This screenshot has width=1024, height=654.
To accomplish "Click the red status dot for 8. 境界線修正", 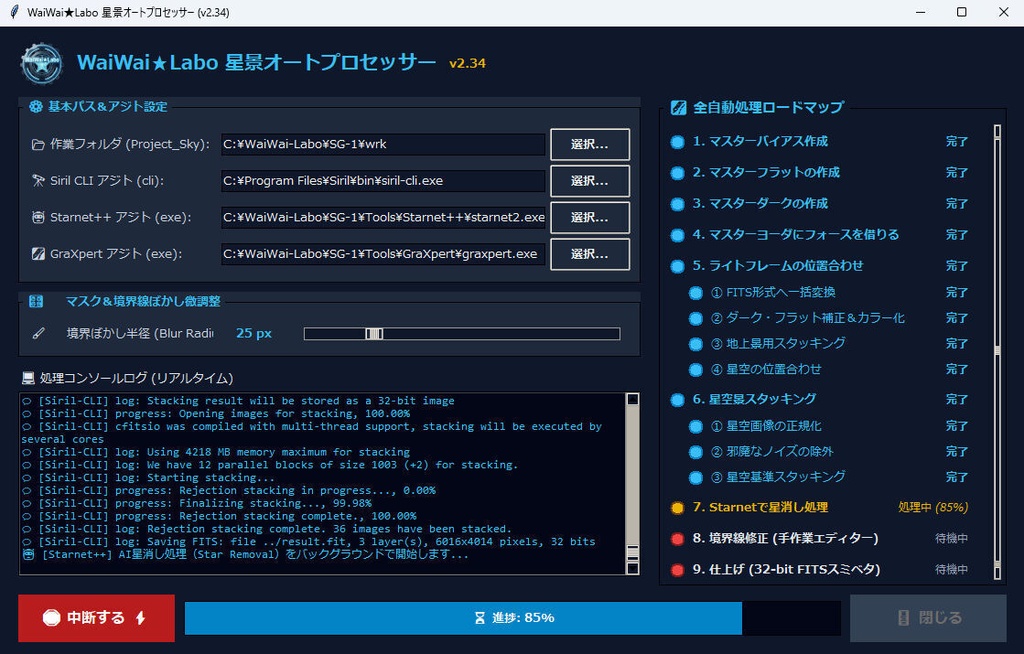I will click(x=677, y=538).
